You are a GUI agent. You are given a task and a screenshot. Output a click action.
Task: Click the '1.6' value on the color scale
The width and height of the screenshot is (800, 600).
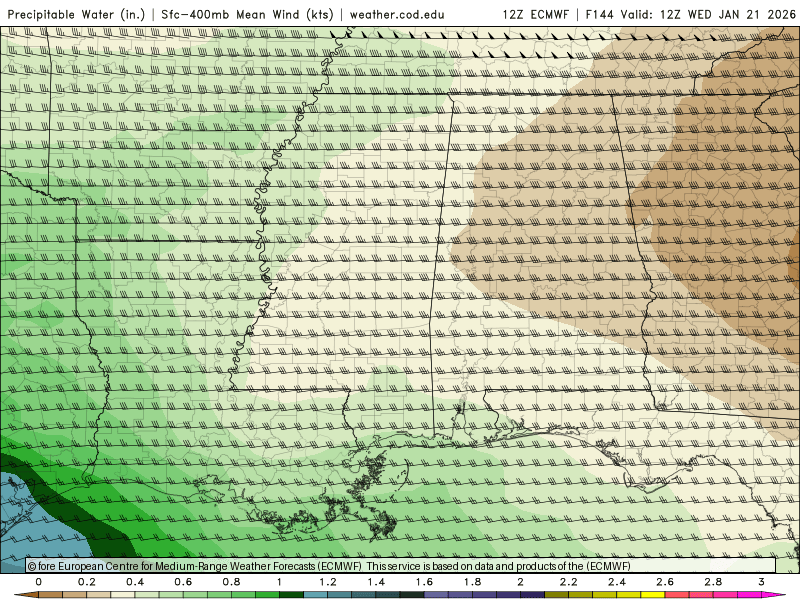[x=424, y=582]
